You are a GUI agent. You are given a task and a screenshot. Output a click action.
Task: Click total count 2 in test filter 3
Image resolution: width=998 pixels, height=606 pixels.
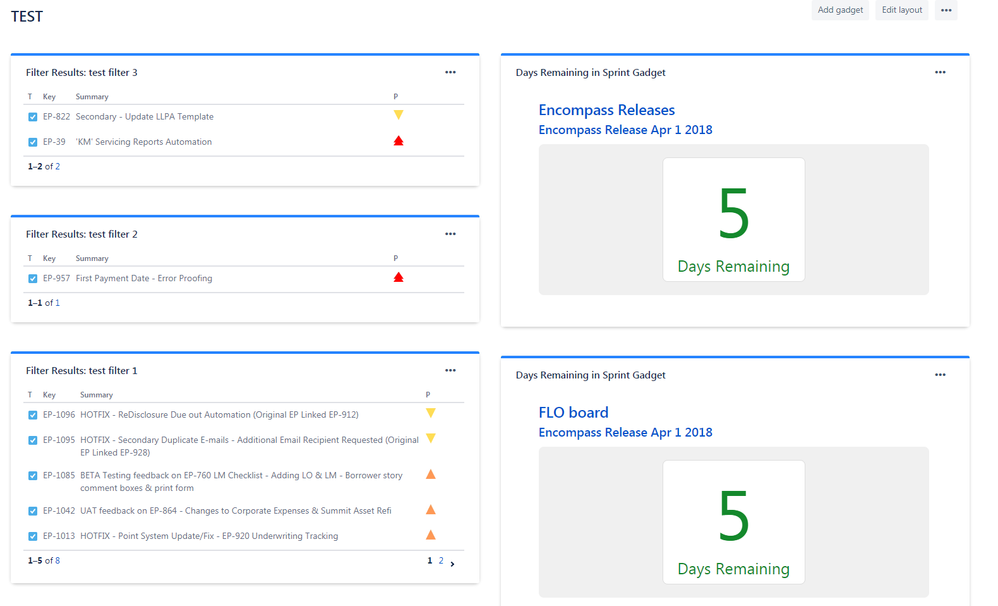click(57, 166)
